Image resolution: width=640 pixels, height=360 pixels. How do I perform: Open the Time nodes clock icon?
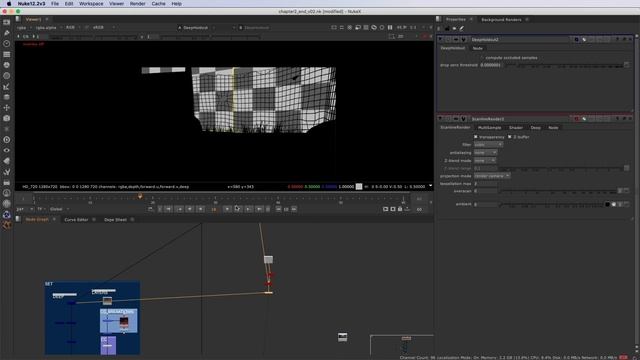tap(7, 44)
